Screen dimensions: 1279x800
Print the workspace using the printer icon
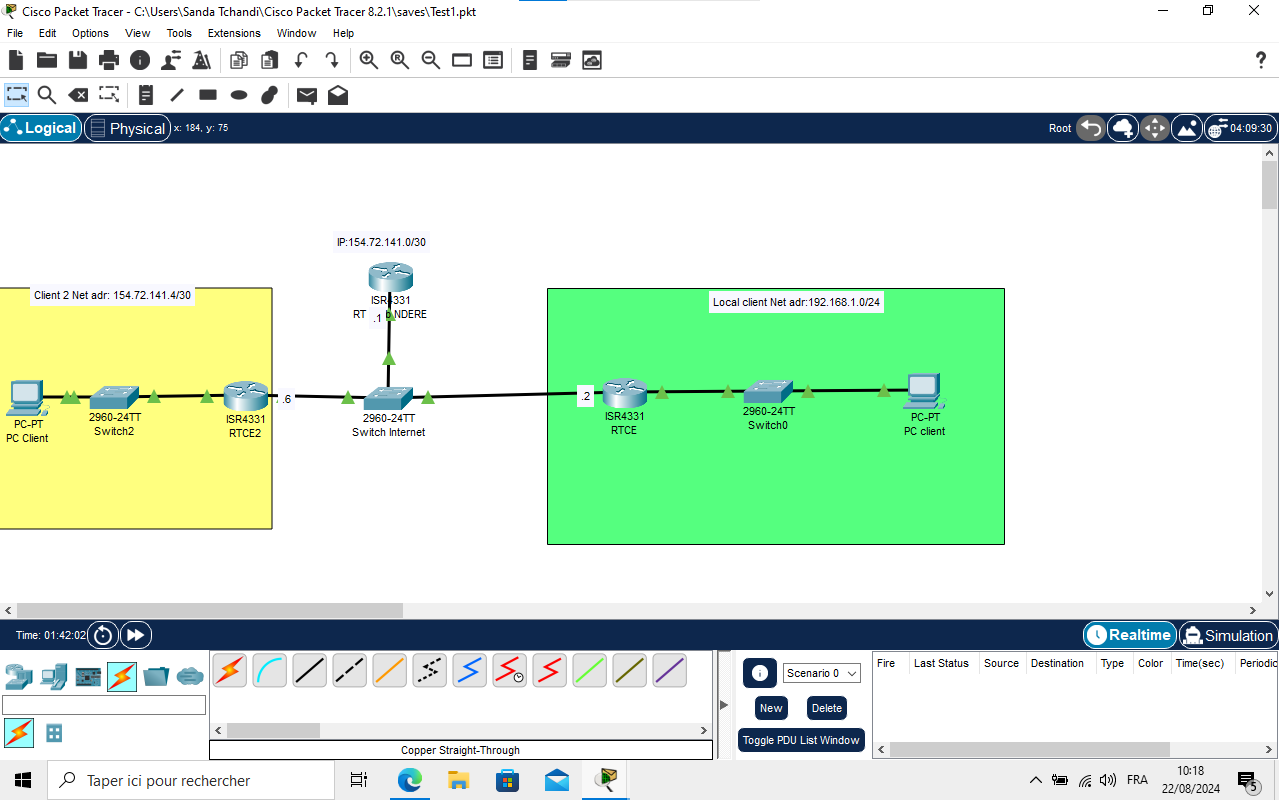pos(109,61)
